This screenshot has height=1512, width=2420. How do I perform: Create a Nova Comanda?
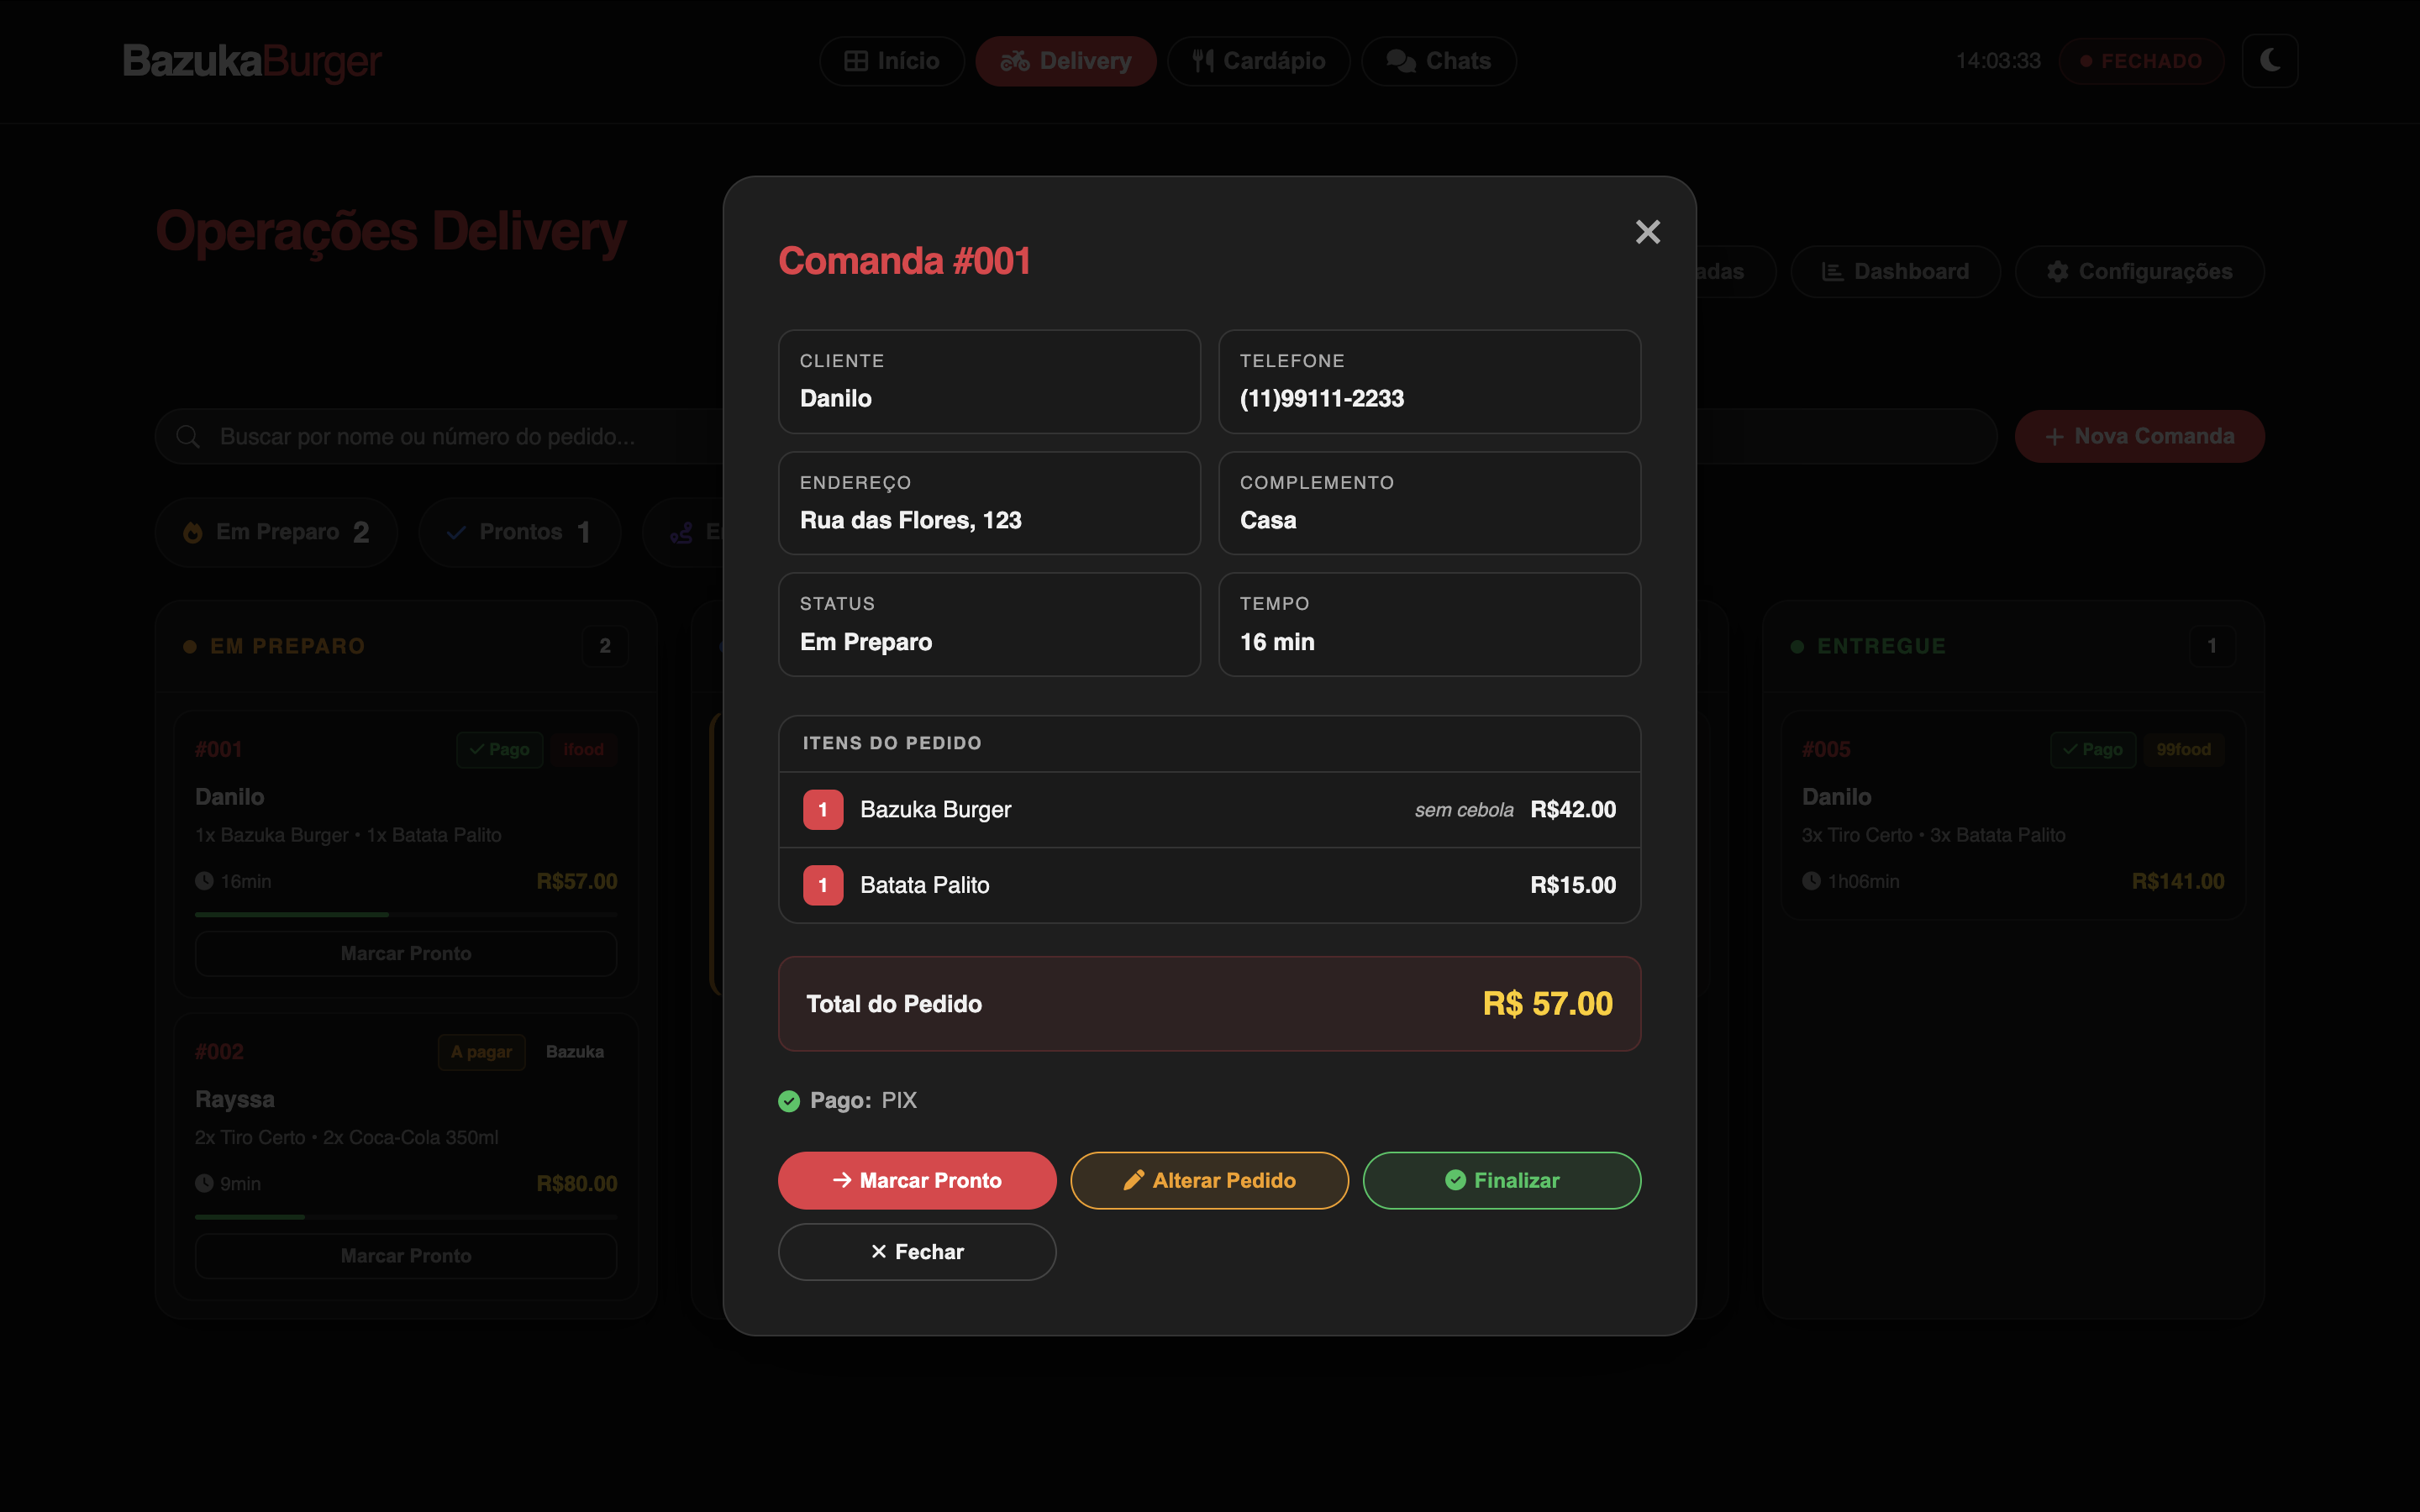point(2139,436)
